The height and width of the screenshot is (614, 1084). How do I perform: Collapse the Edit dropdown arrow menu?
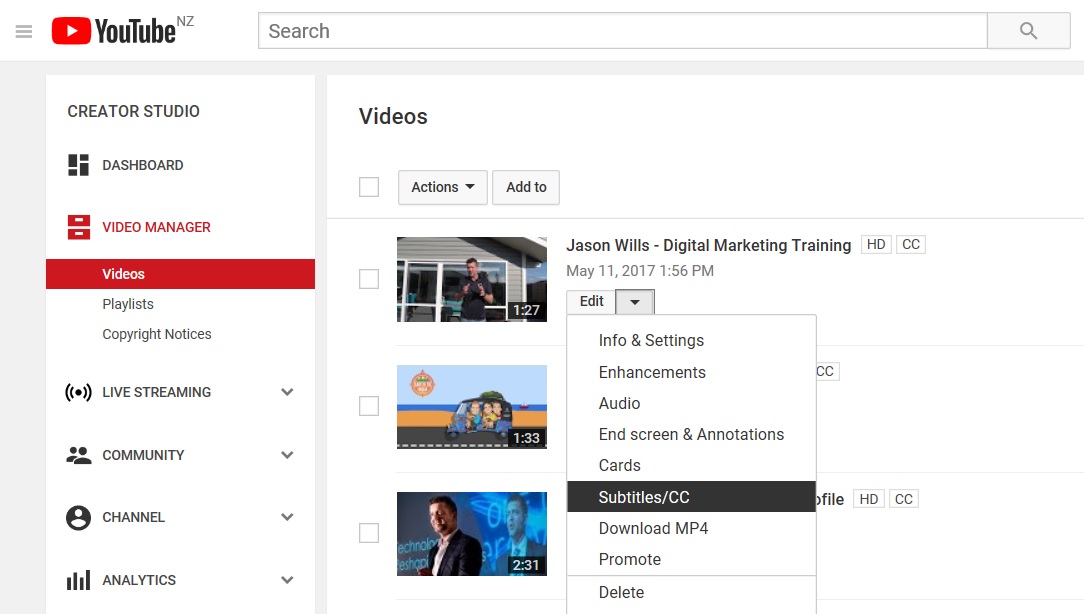tap(635, 301)
